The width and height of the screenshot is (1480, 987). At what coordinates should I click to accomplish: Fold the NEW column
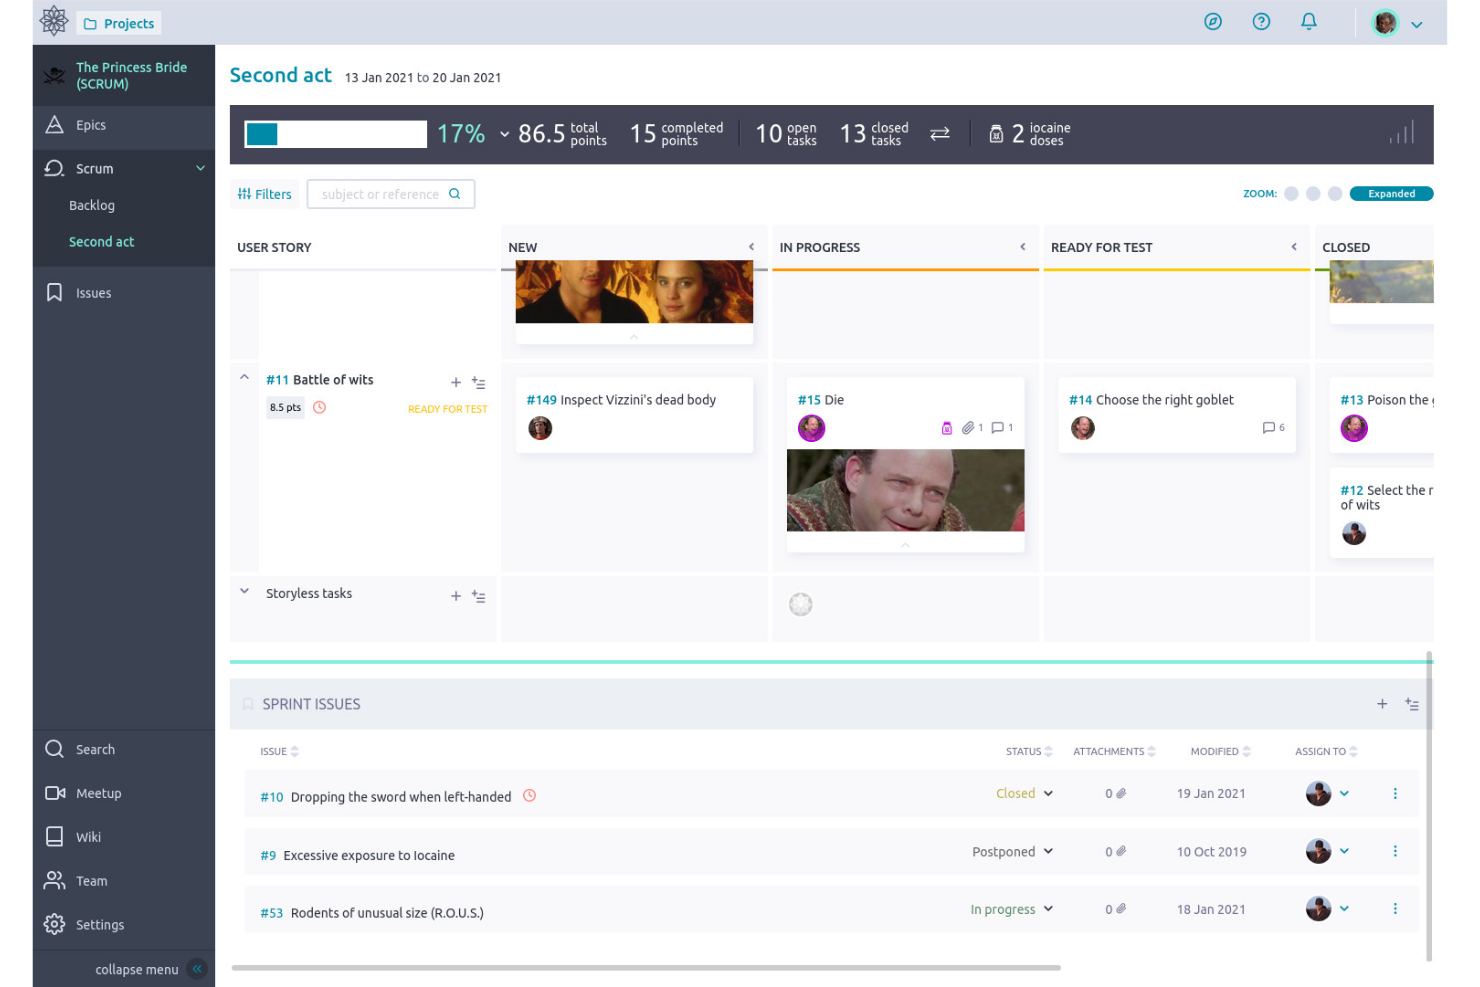(x=751, y=247)
